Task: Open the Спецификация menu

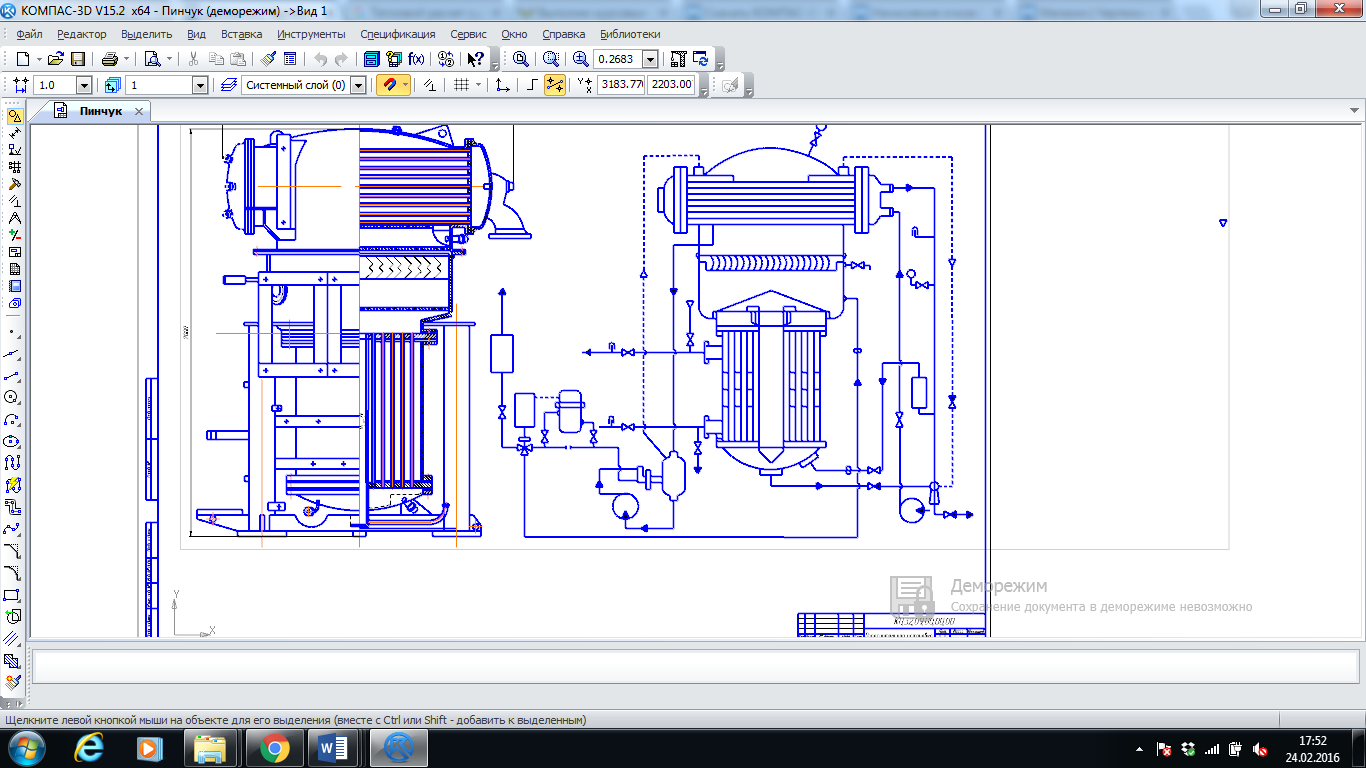Action: (398, 34)
